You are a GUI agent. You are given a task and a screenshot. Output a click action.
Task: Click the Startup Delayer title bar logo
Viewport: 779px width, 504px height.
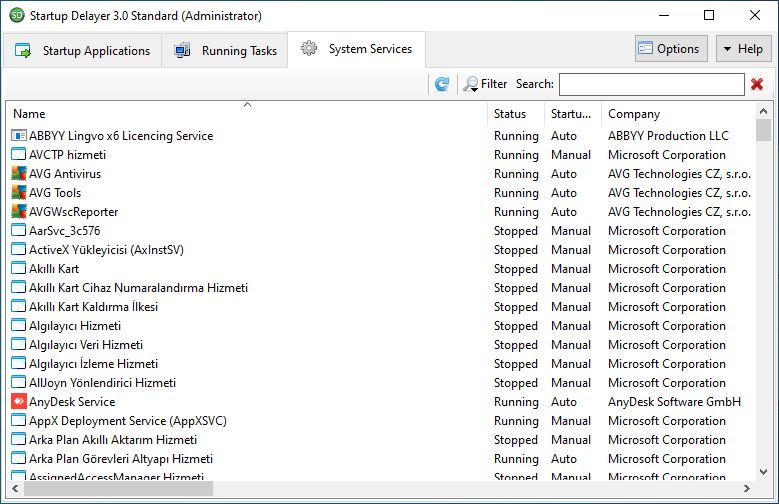click(16, 15)
